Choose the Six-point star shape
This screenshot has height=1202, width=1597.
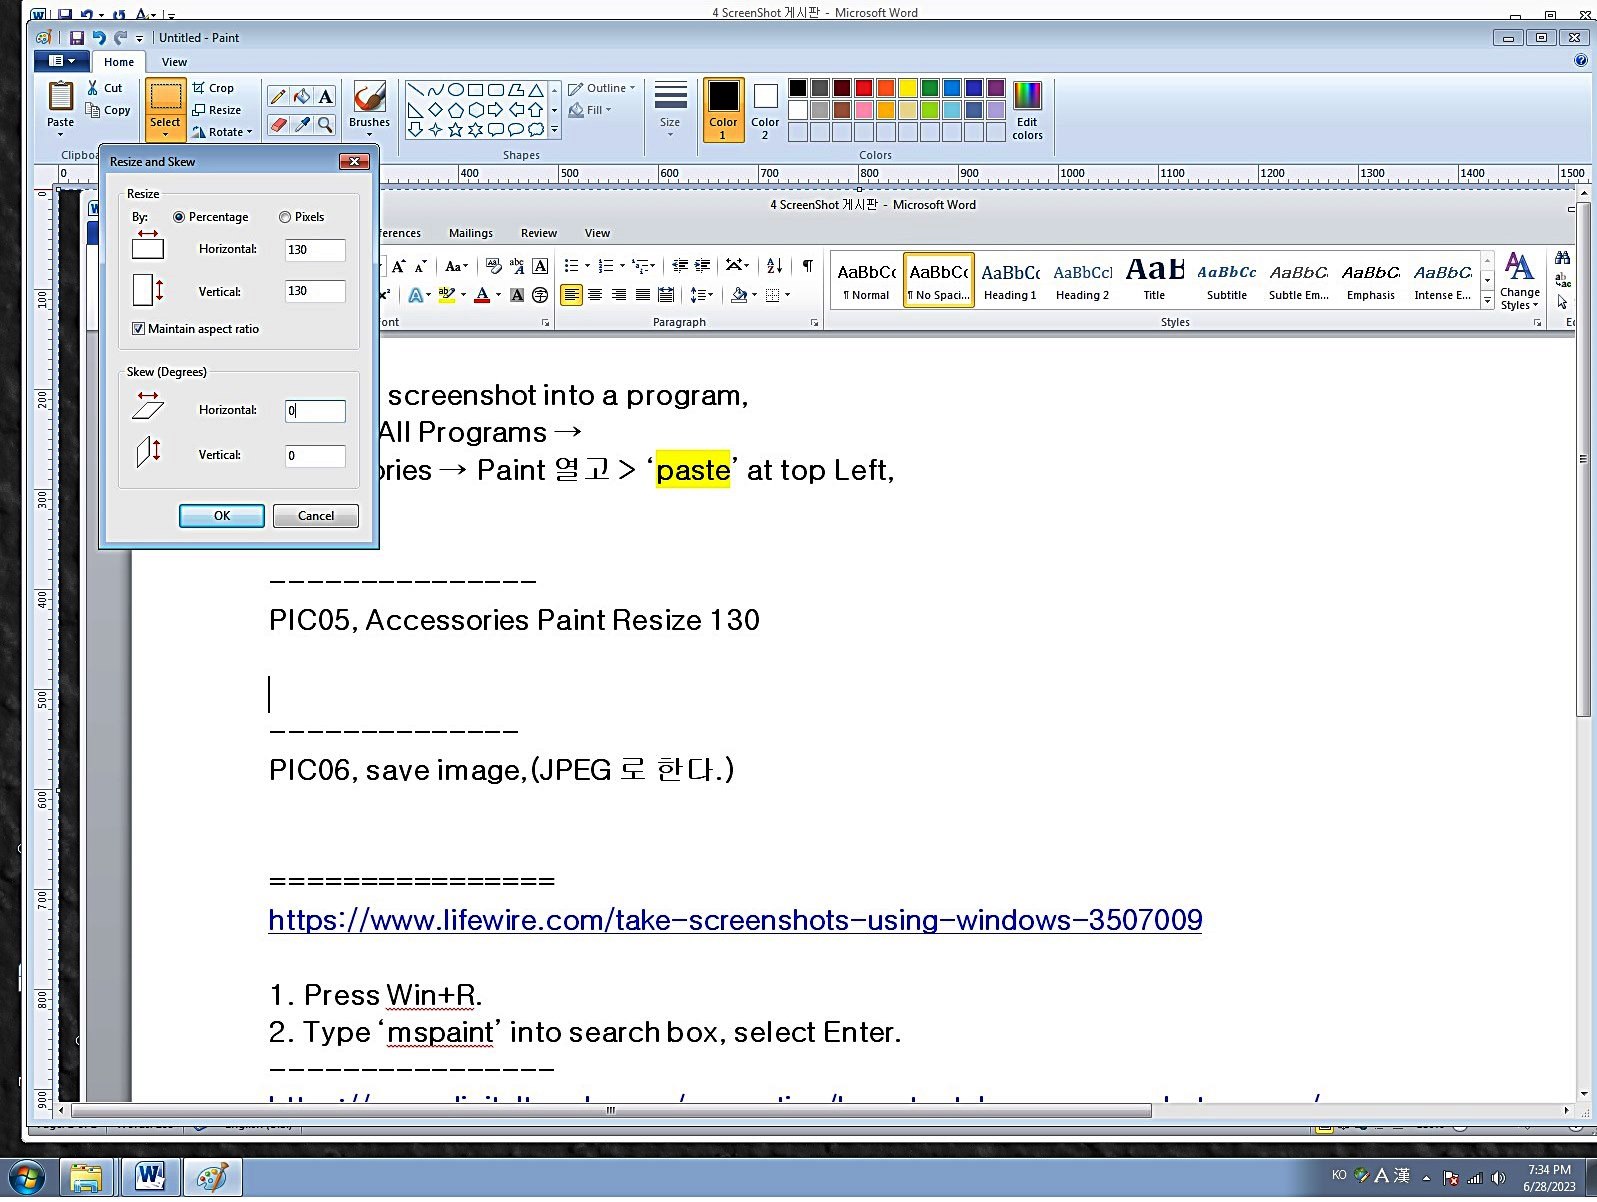point(475,130)
